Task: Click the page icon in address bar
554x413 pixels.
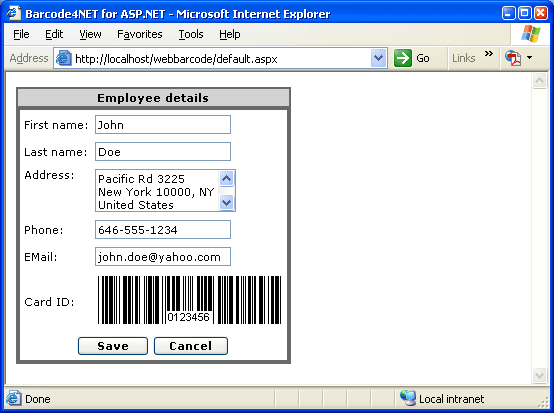Action: click(x=64, y=58)
